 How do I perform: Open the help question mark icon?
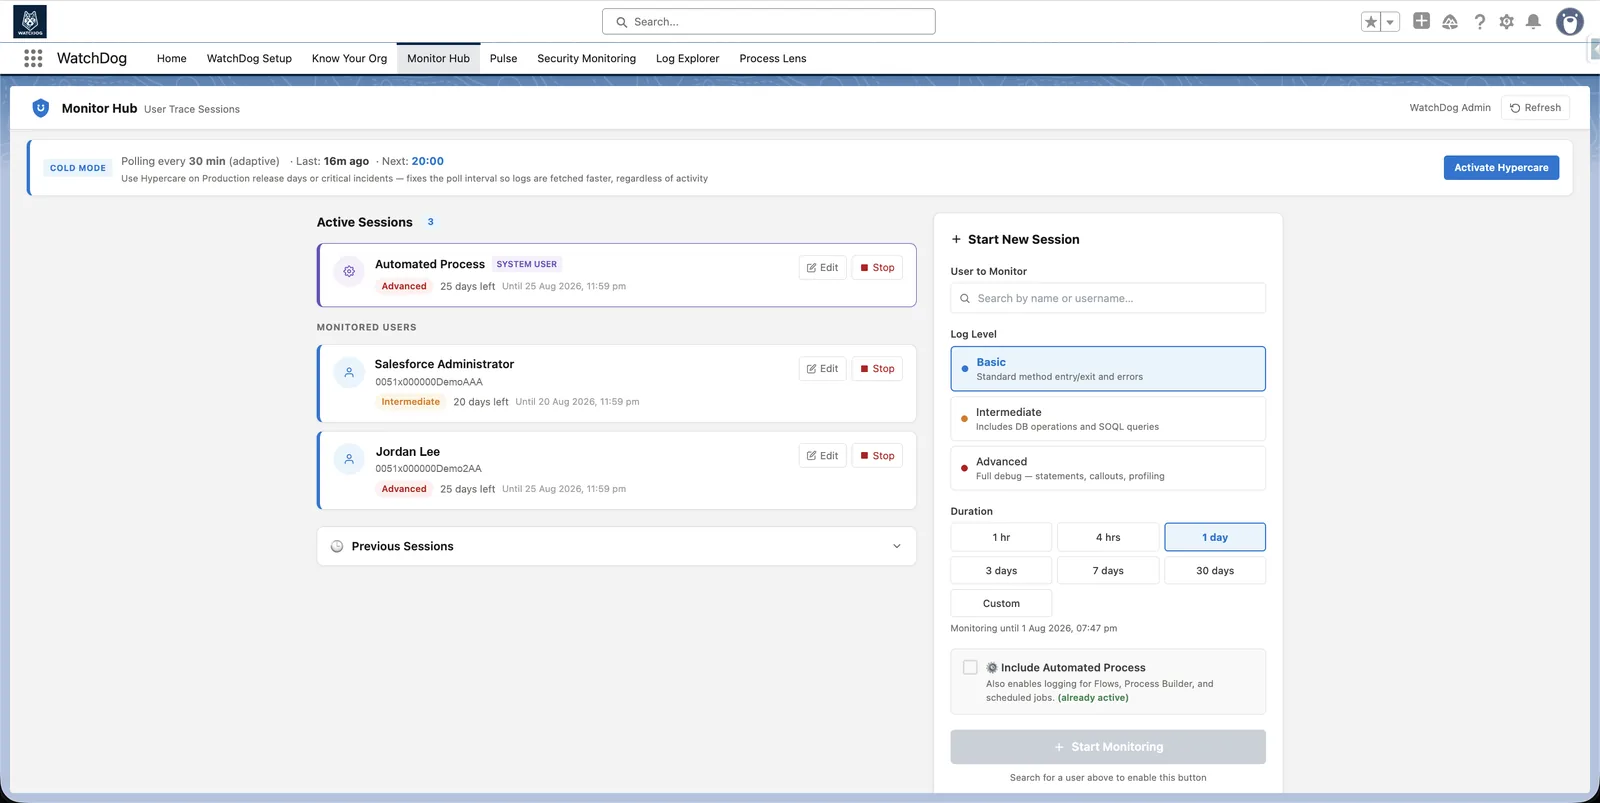1479,21
